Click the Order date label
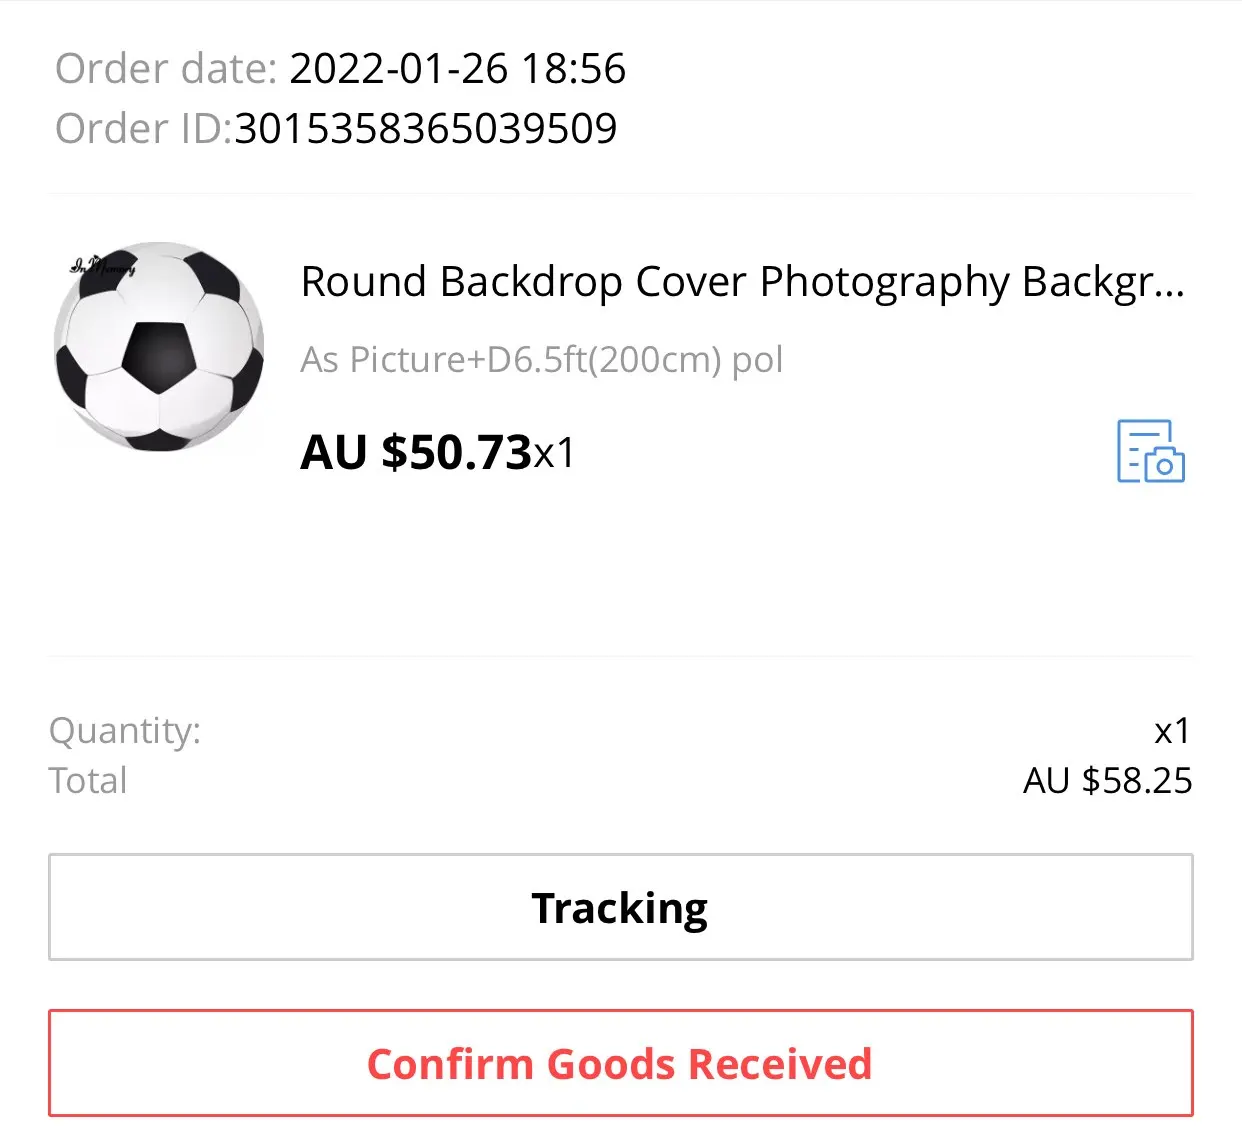1242x1145 pixels. point(165,69)
